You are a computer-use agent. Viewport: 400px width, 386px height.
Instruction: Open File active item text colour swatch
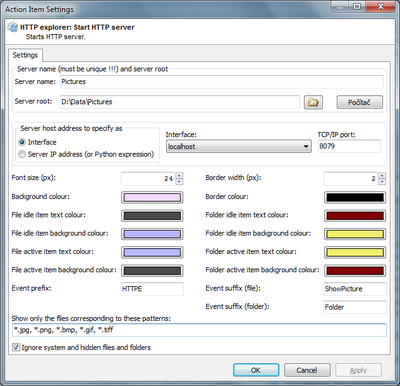coord(152,252)
